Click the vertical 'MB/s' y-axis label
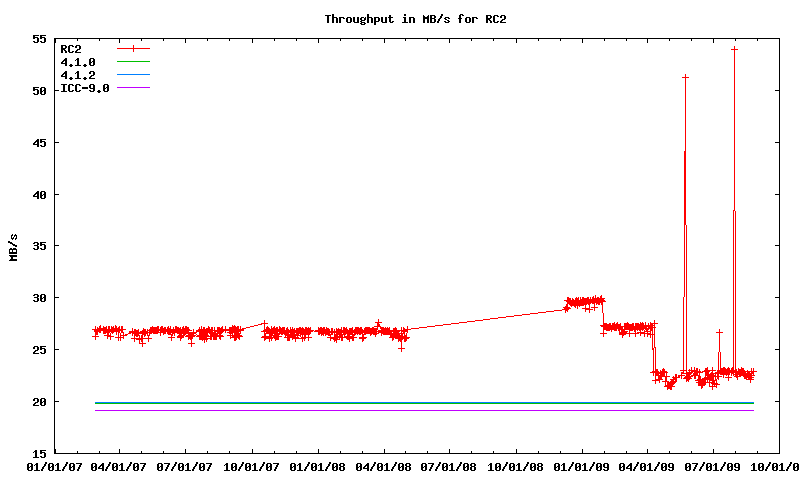The image size is (800, 480). [14, 246]
